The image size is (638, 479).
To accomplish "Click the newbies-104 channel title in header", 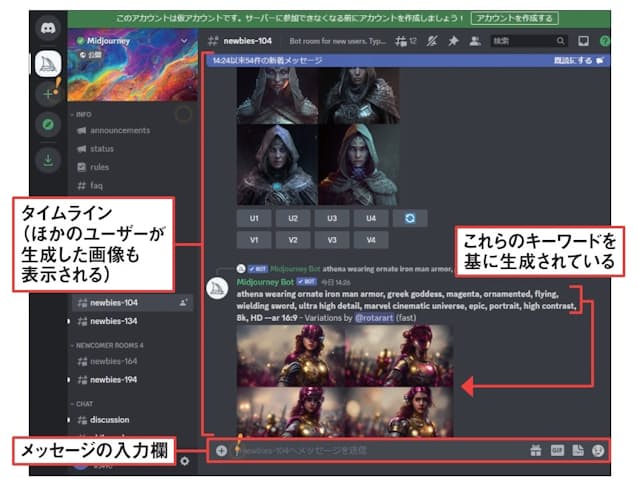I will tap(247, 41).
